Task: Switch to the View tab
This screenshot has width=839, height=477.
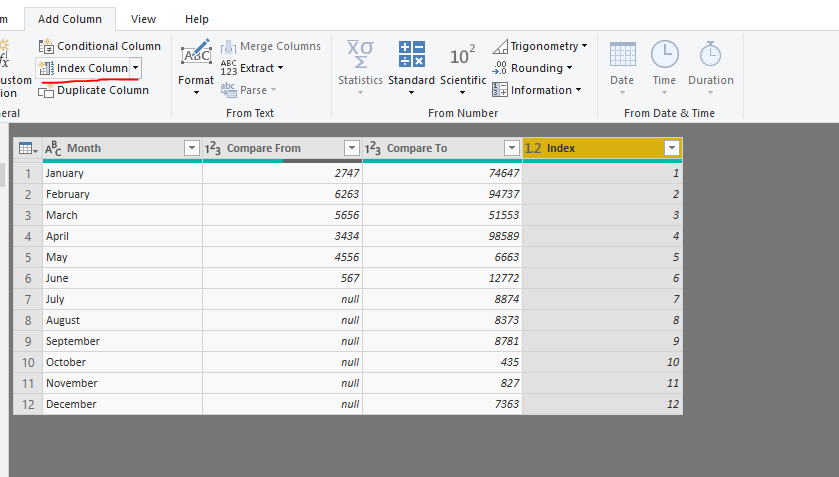Action: click(143, 19)
